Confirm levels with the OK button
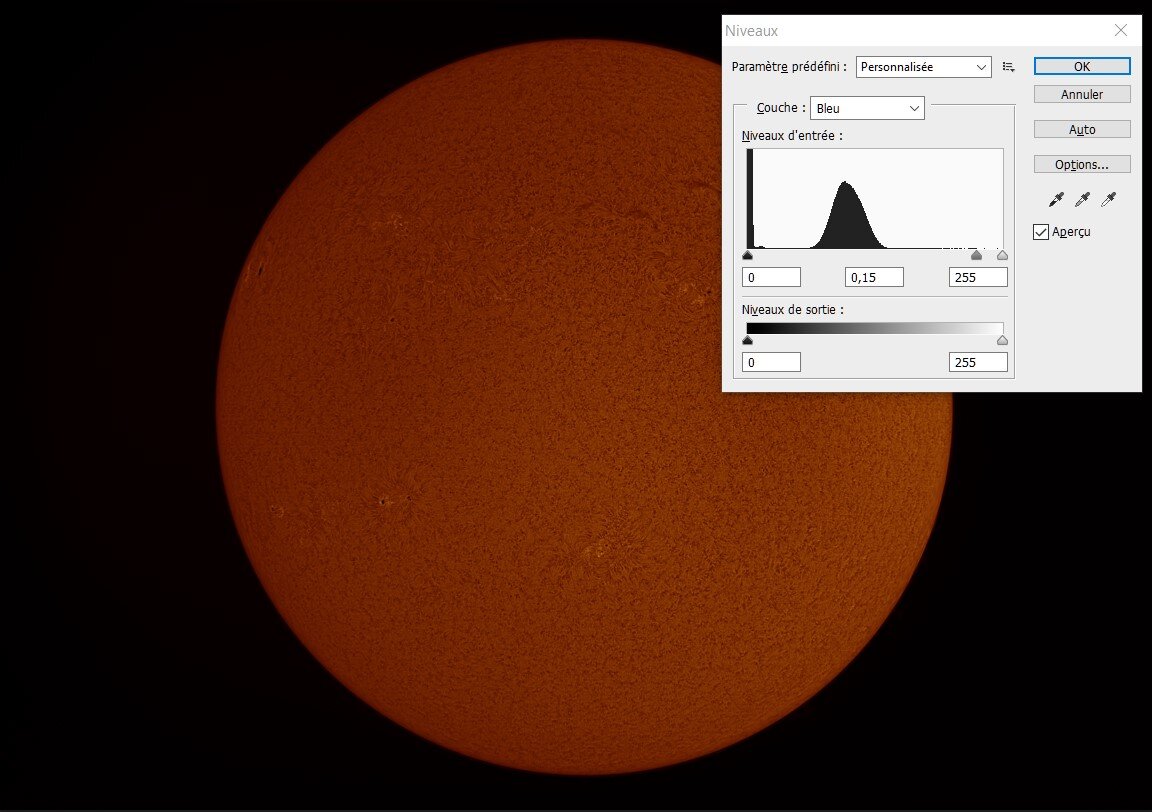The image size is (1152, 812). click(x=1081, y=66)
